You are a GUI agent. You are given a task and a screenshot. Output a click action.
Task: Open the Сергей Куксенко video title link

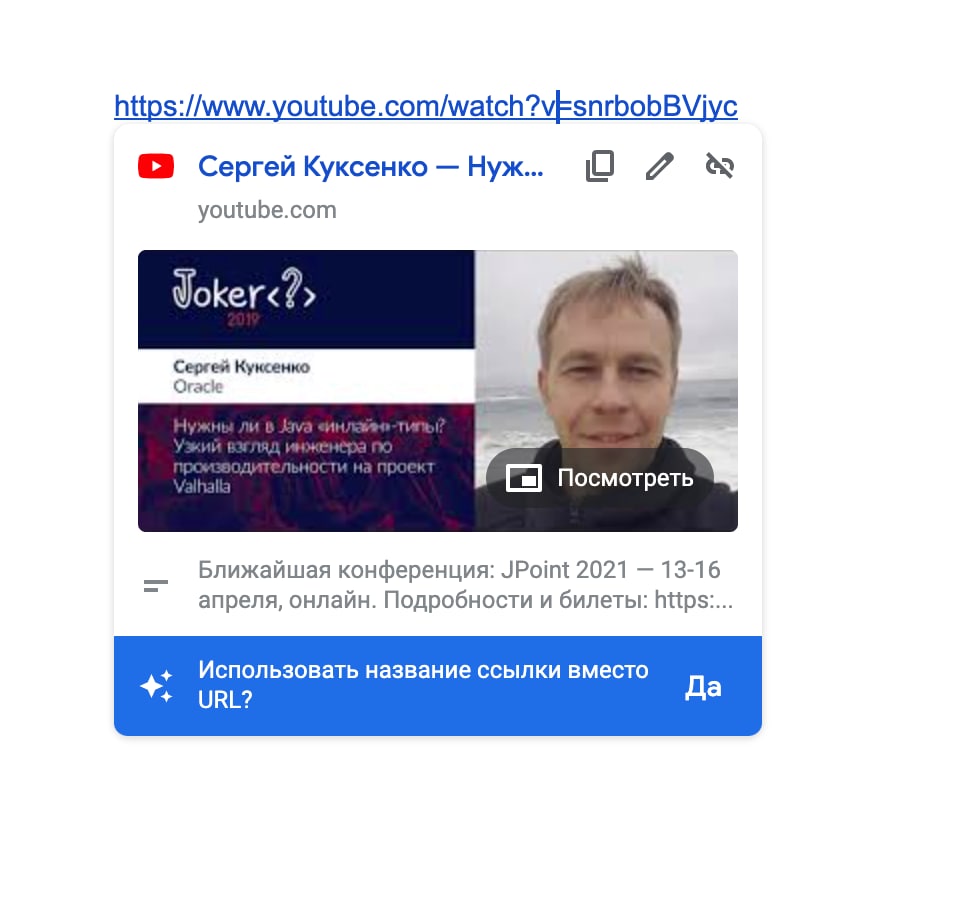click(371, 166)
